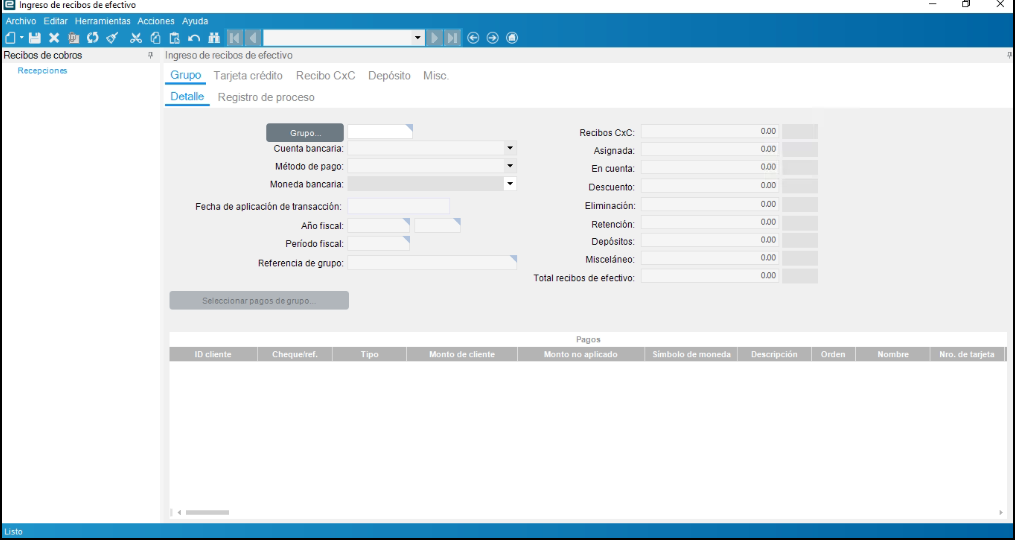The width and height of the screenshot is (1015, 540).
Task: Select the Registro de proceso sub-tab
Action: coord(266,97)
